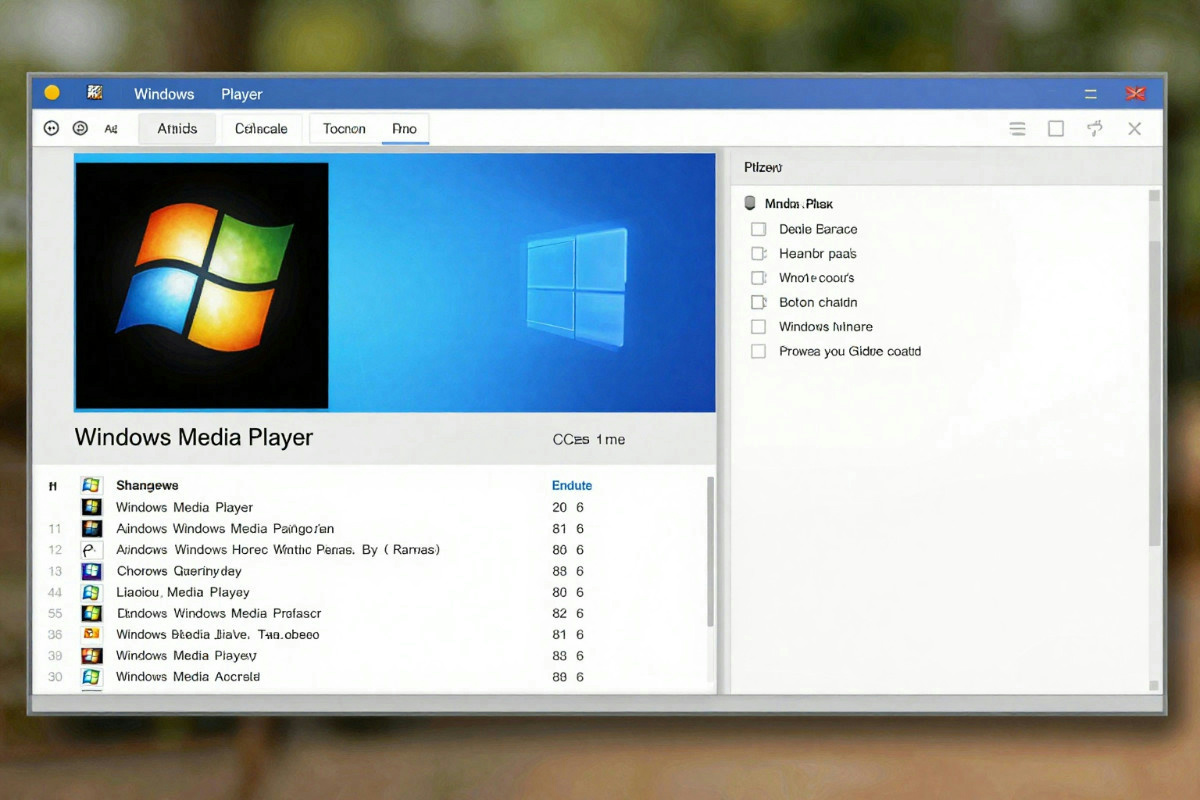Check the 'Deale Barace' checkbox
1200x800 pixels.
(x=758, y=229)
